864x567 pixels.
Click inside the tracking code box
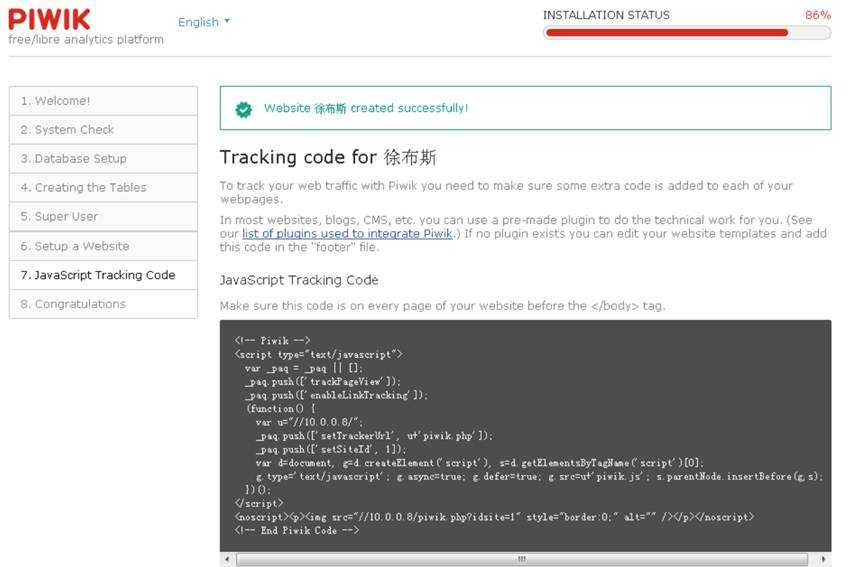525,436
